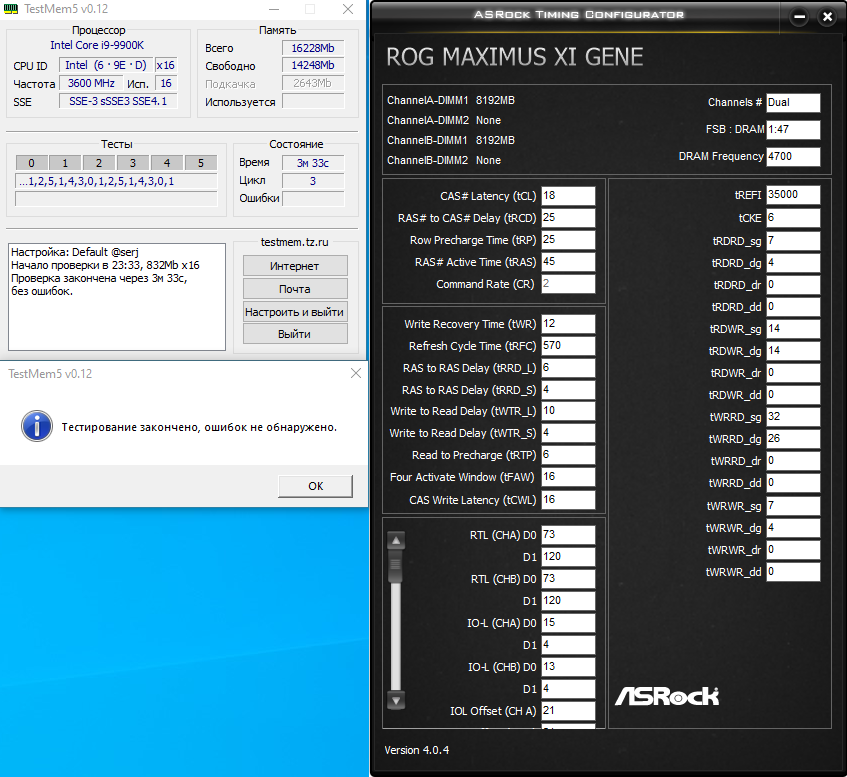This screenshot has width=847, height=777.
Task: Click the RAS# Active Time (tRAS) field
Action: [x=568, y=262]
